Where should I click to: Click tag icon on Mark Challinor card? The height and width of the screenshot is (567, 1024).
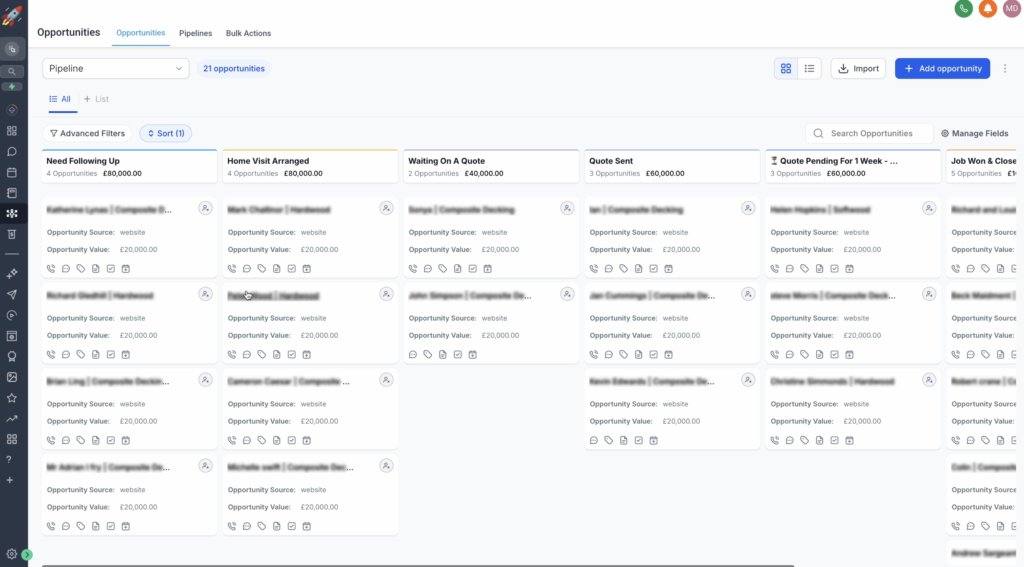coord(262,268)
